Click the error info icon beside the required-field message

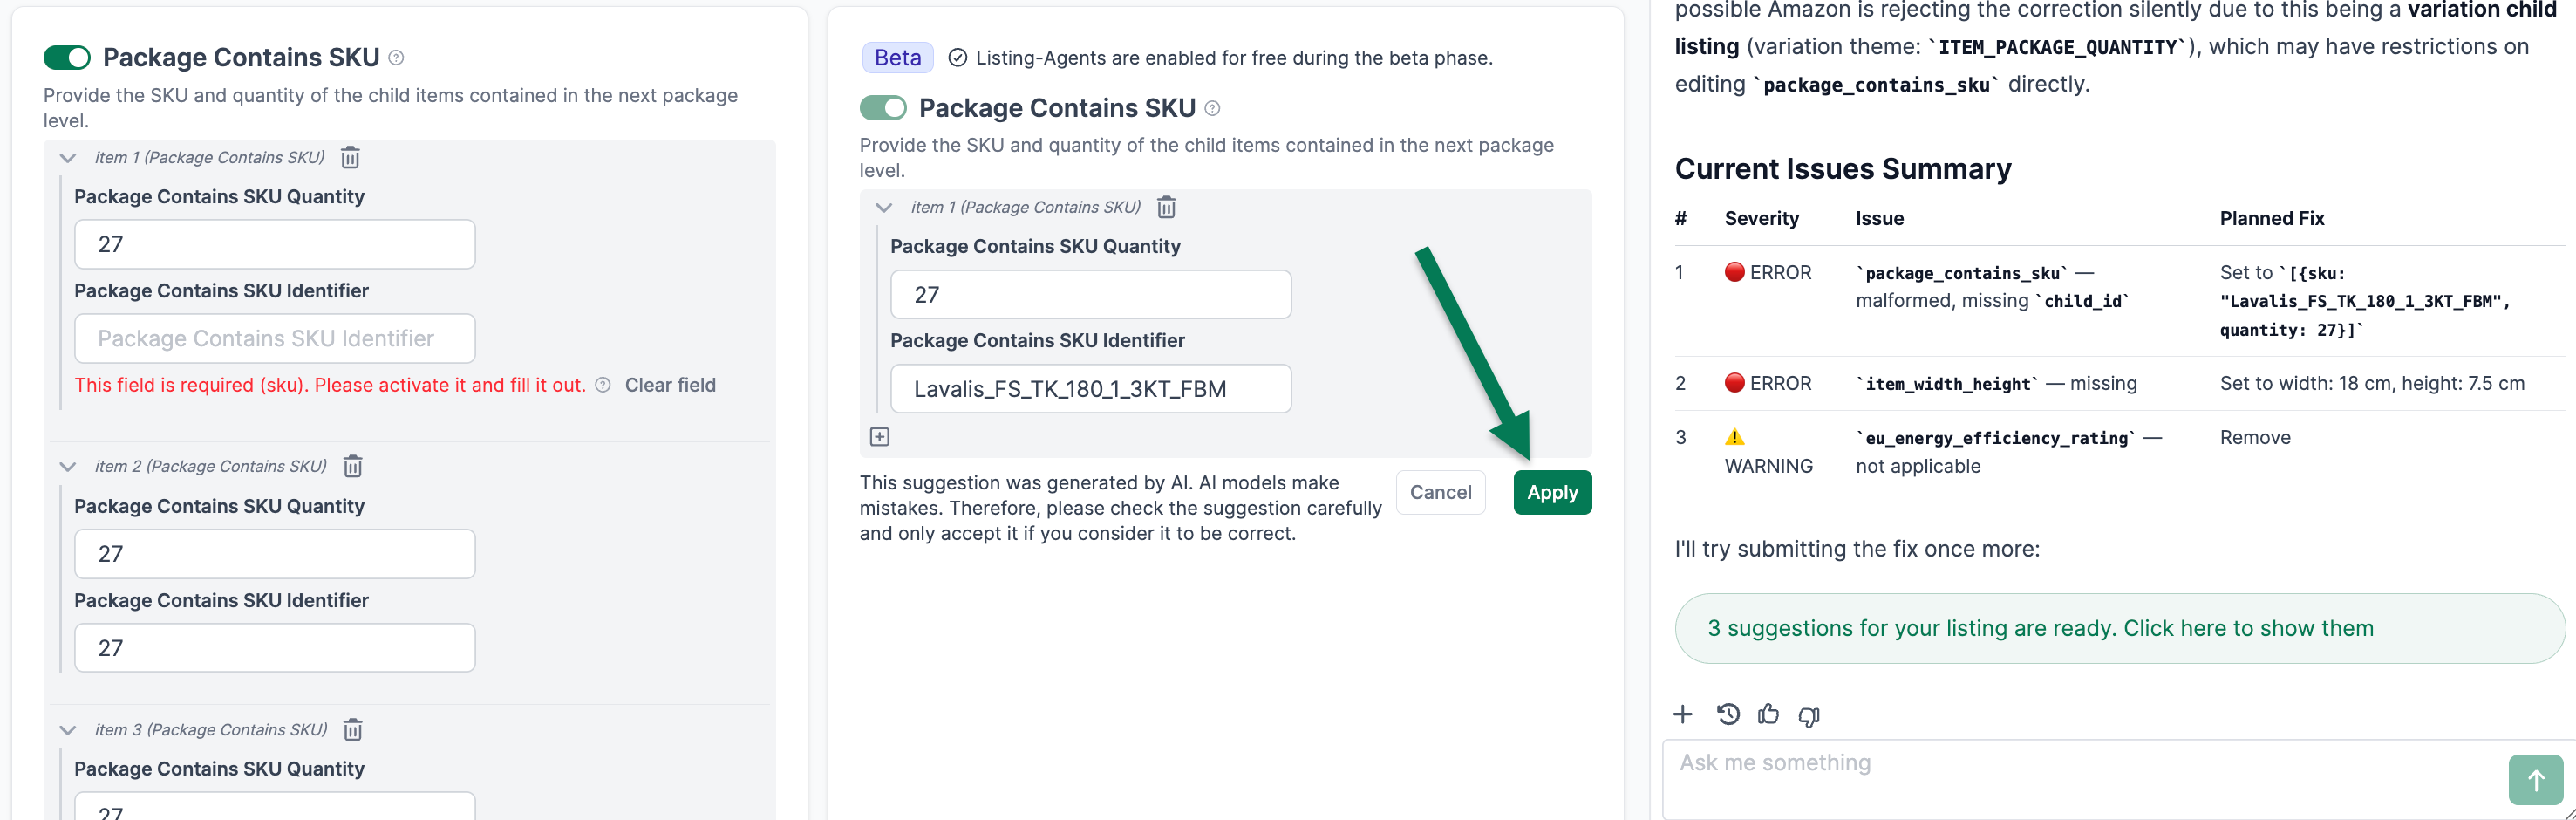coord(603,385)
